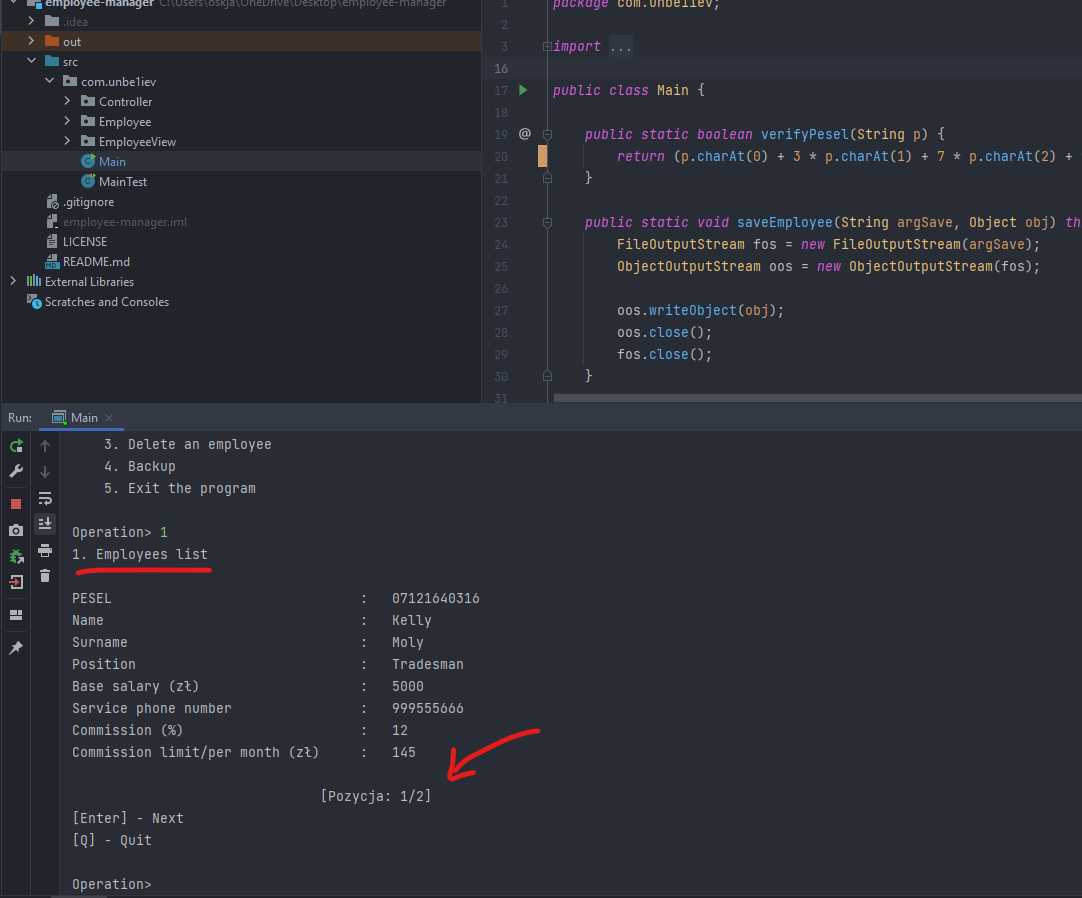Expand the Controller package
This screenshot has width=1082, height=898.
click(x=67, y=101)
